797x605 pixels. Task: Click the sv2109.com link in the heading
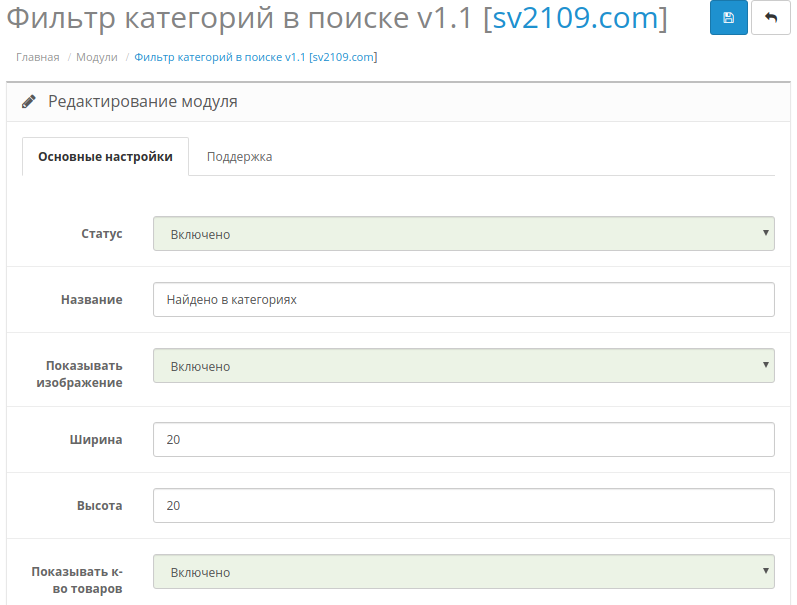pos(575,18)
